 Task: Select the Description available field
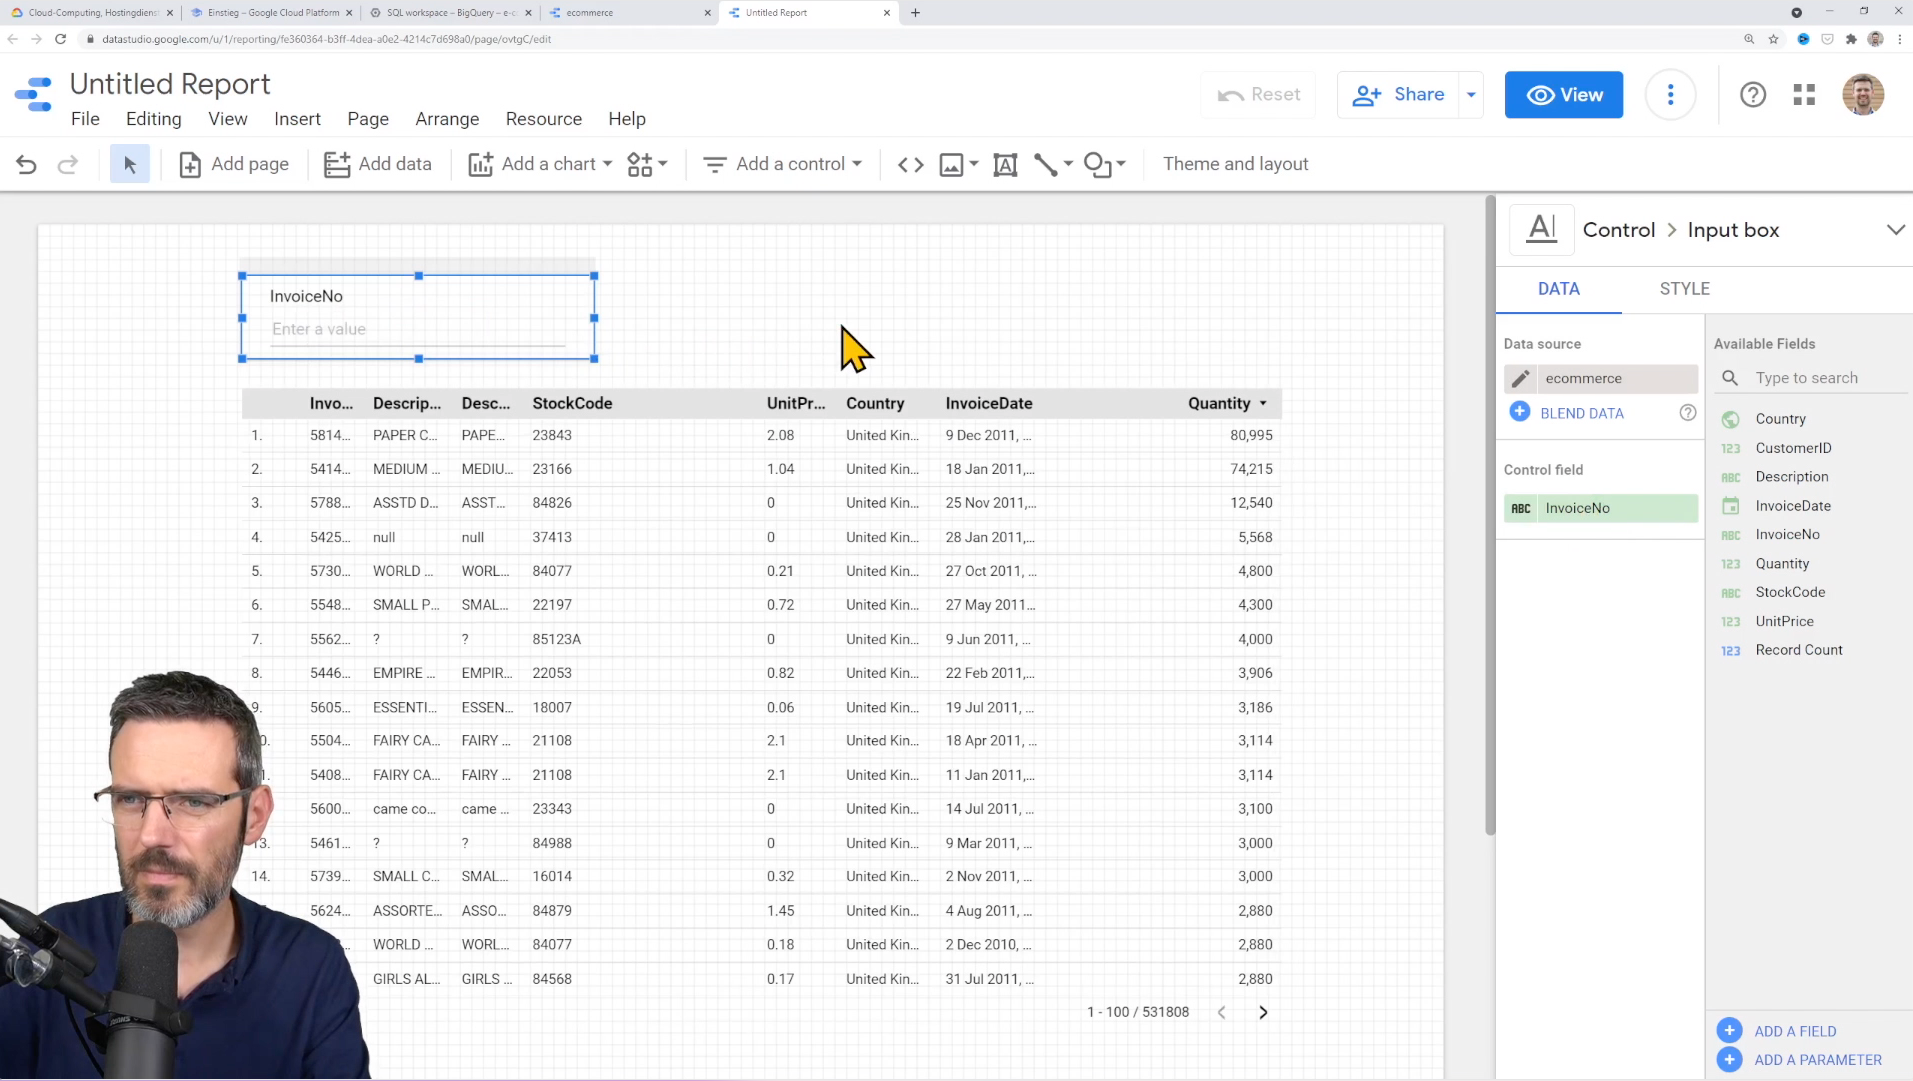[1791, 477]
